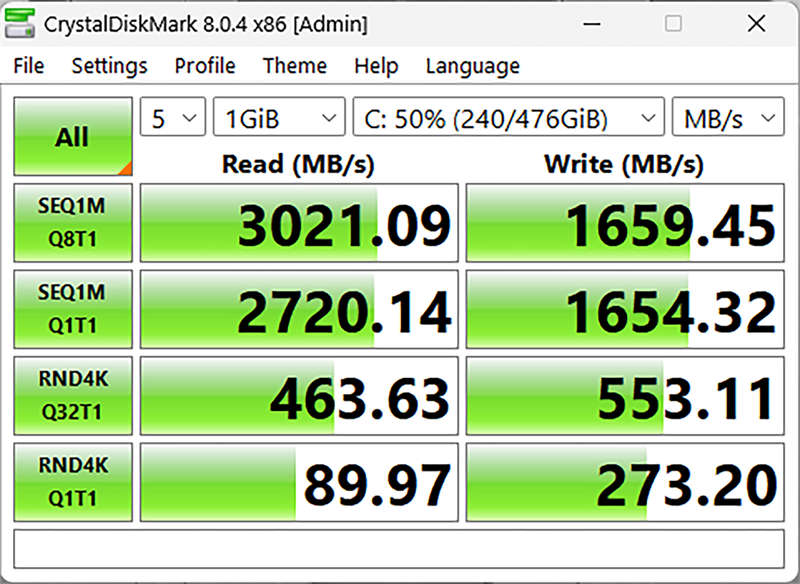Image resolution: width=800 pixels, height=584 pixels.
Task: Open the drive selector showing C: 50%
Action: click(508, 117)
